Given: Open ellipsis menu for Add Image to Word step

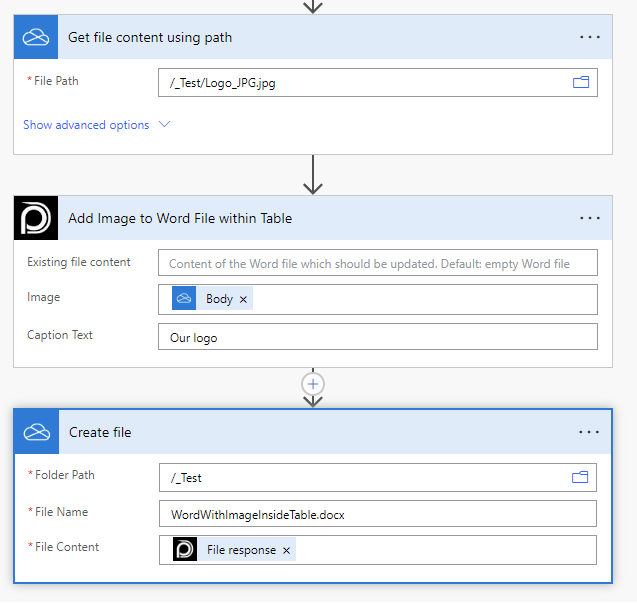Looking at the screenshot, I should pyautogui.click(x=590, y=218).
